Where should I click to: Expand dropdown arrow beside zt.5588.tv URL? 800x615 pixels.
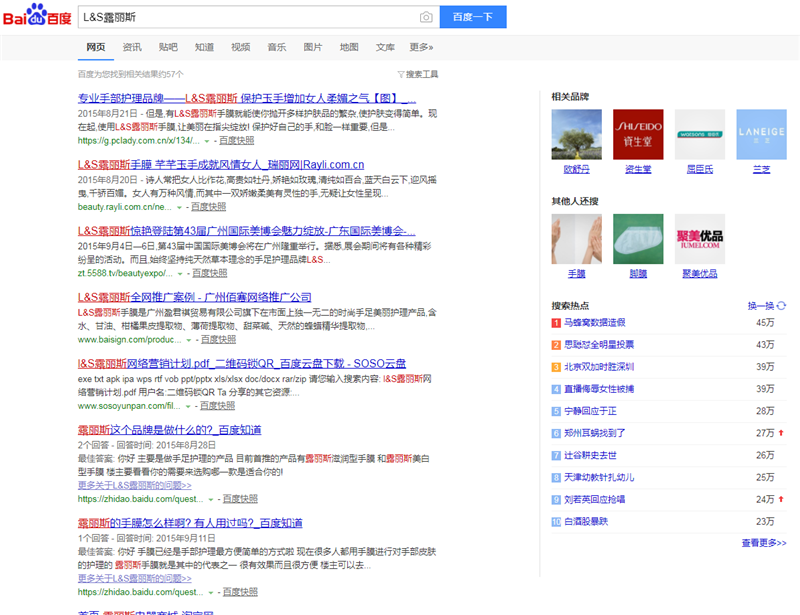click(180, 274)
